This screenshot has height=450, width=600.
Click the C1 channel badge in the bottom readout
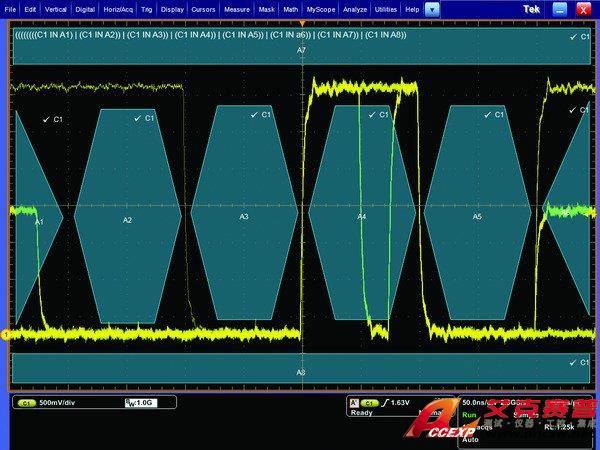tap(26, 402)
